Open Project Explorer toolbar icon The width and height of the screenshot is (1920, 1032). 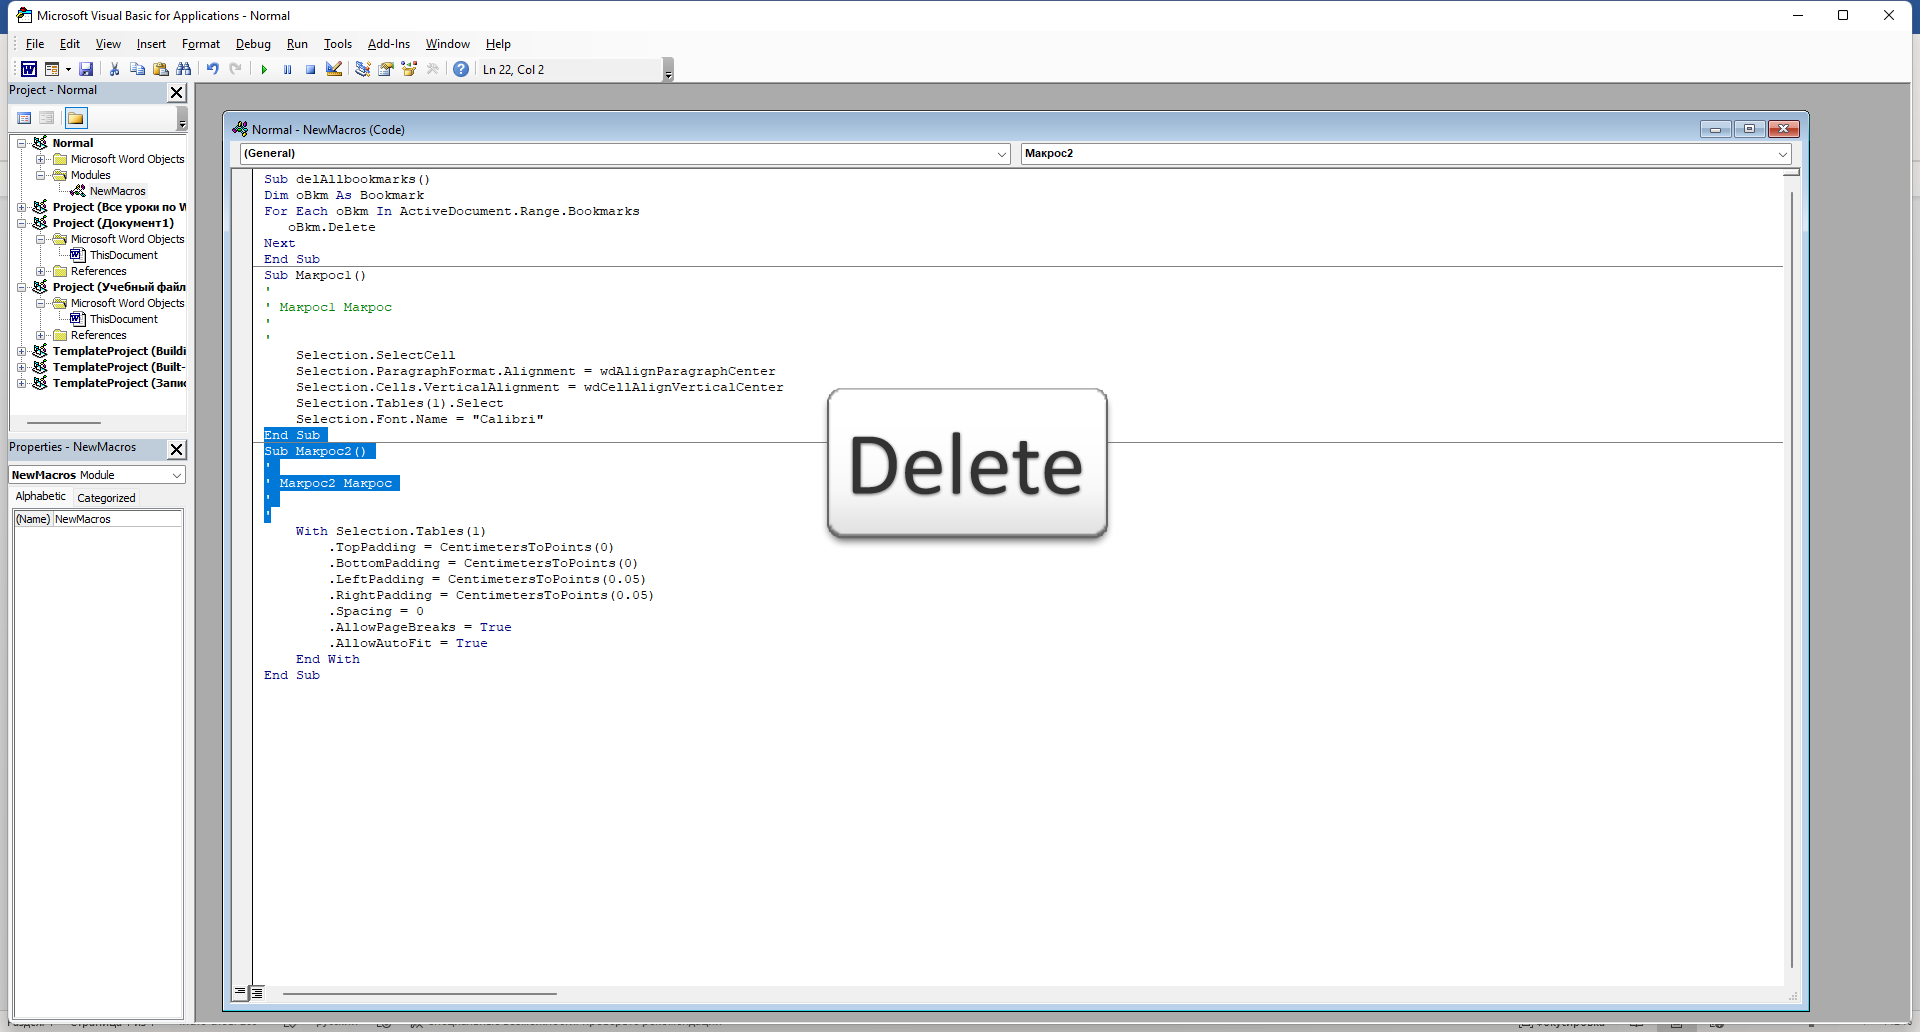click(x=362, y=69)
